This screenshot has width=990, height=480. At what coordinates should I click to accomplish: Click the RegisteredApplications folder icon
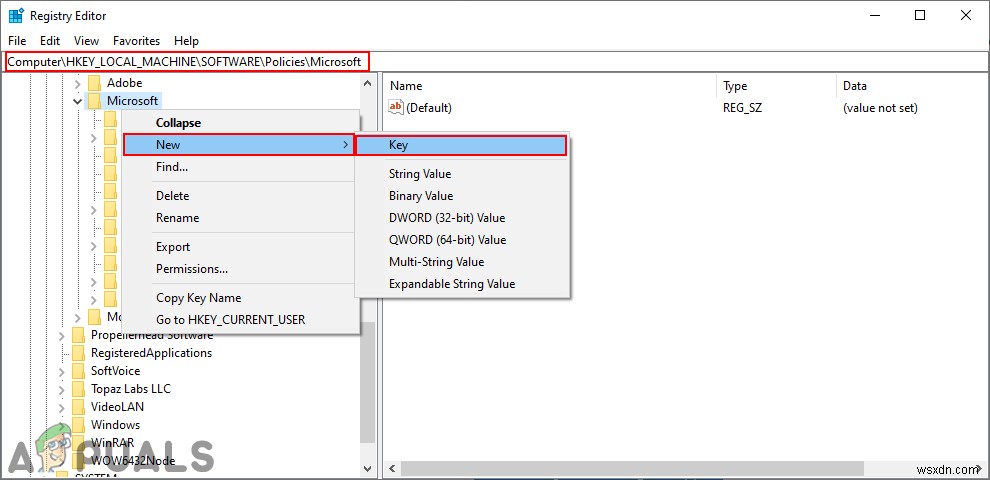point(79,352)
